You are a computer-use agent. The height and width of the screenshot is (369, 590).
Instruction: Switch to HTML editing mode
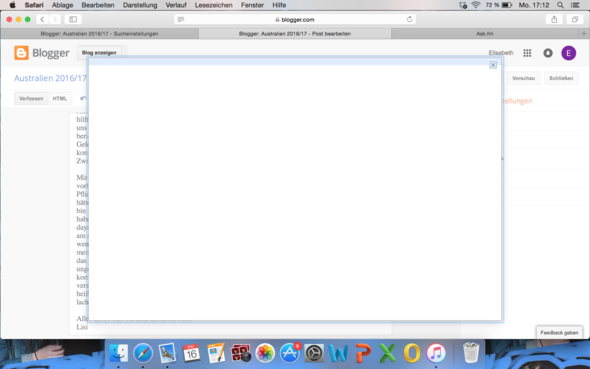59,99
